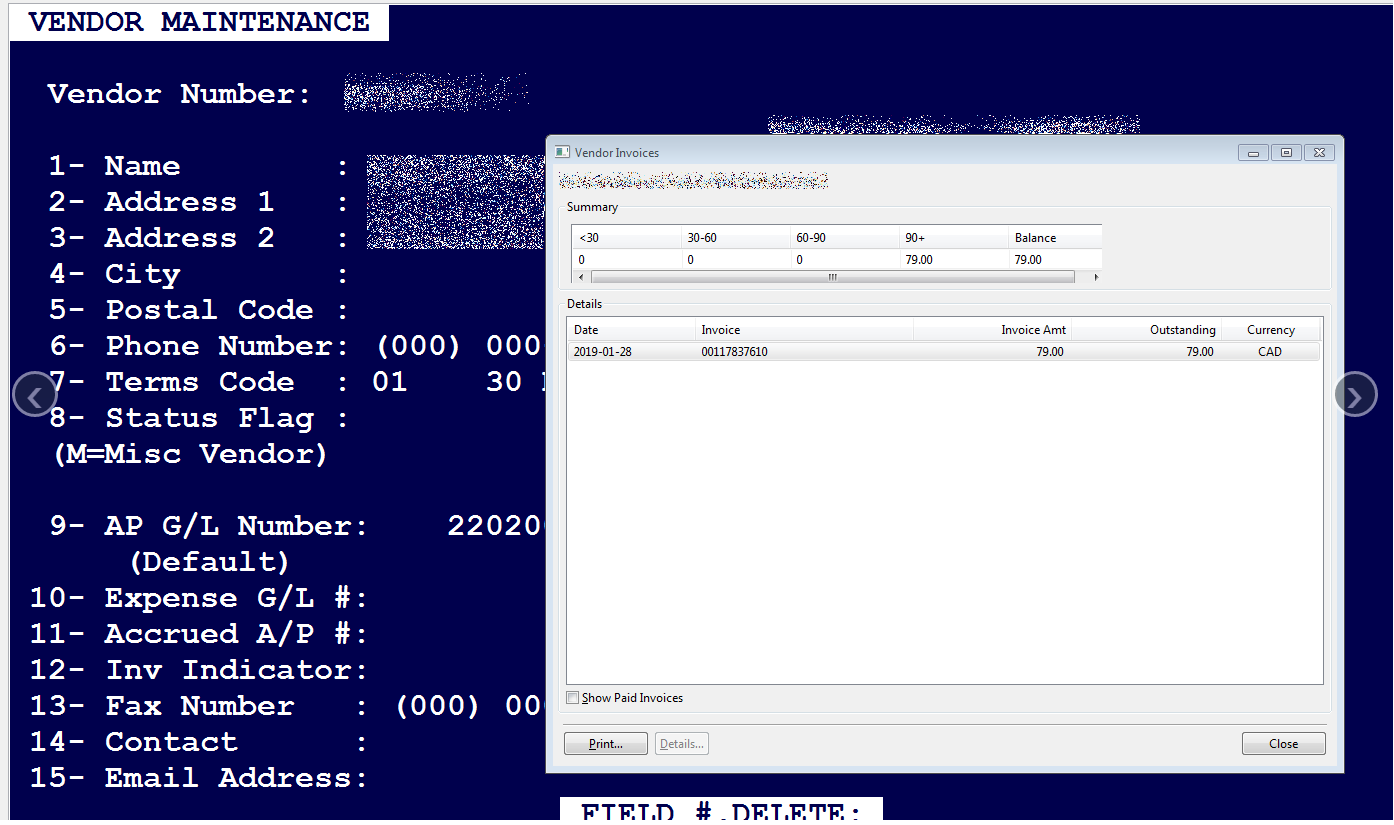This screenshot has height=825, width=1394.
Task: Advance to next image with right arrow
Action: (x=1355, y=397)
